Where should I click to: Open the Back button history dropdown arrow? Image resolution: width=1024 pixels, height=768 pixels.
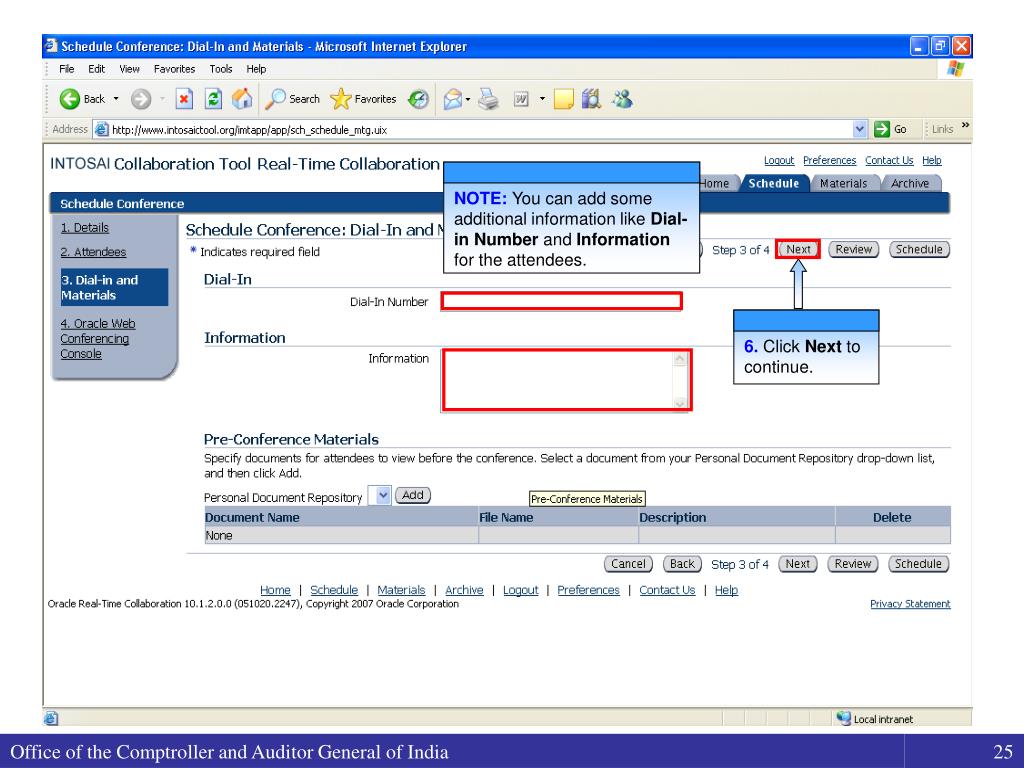(x=116, y=99)
